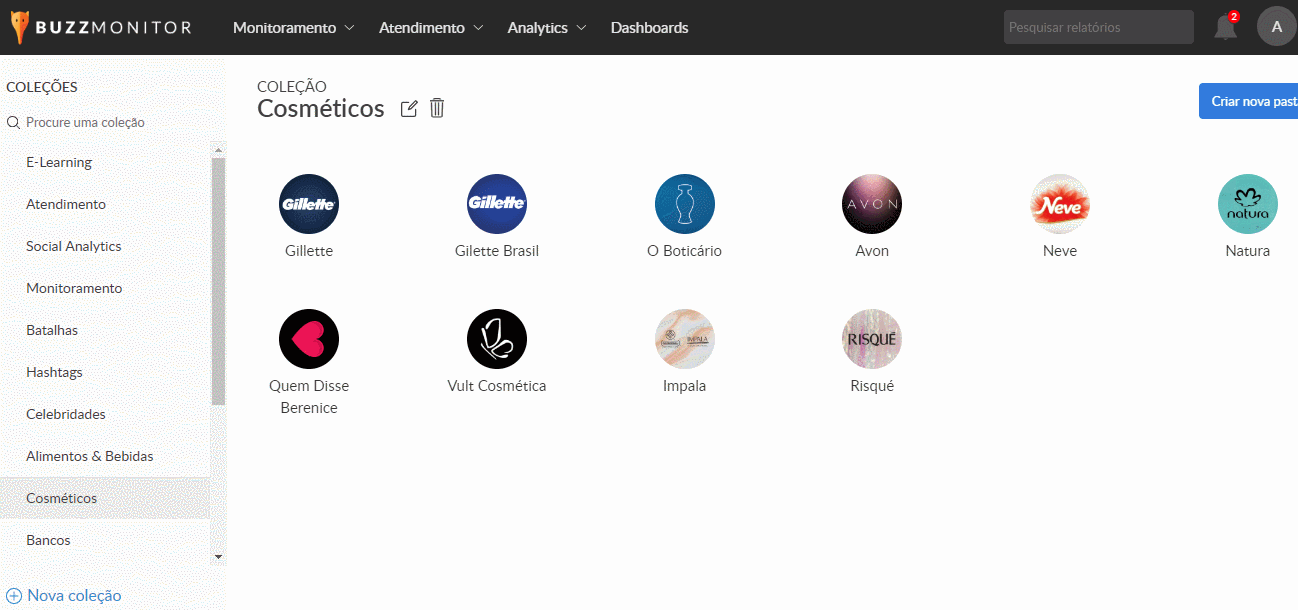Select the Hashtags collection in sidebar
The image size is (1298, 610).
pyautogui.click(x=54, y=372)
